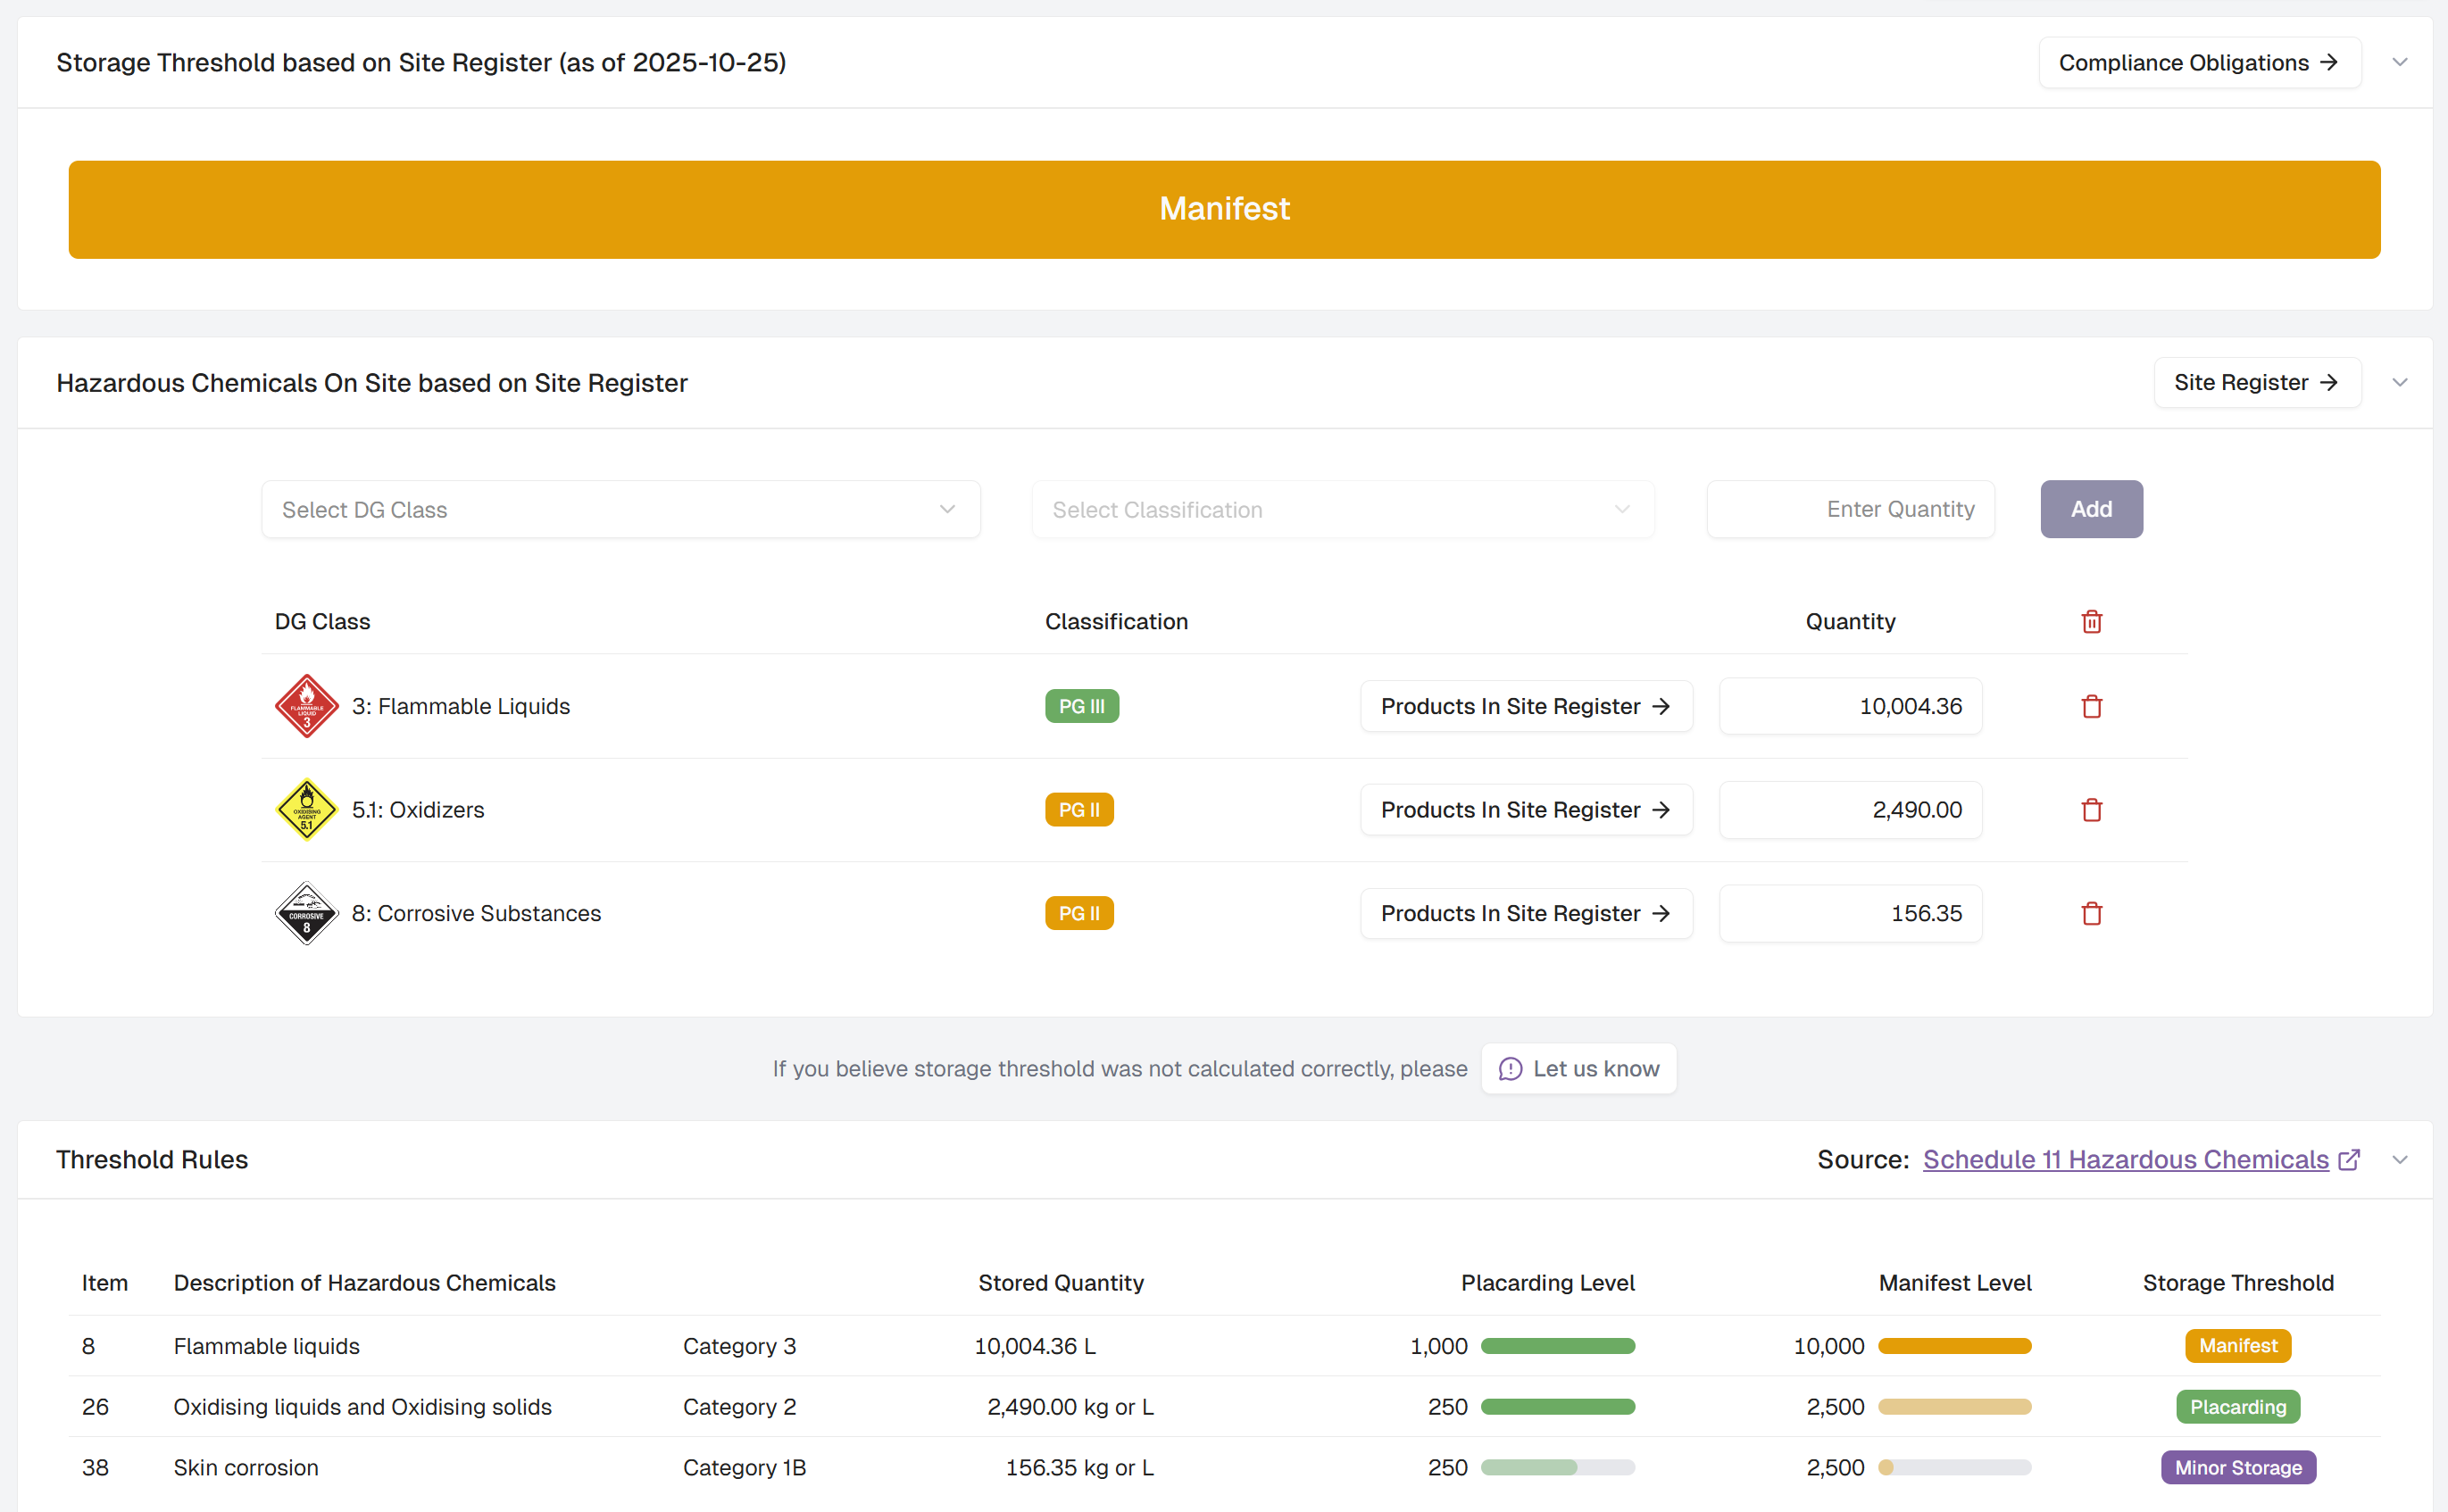Click the alert icon in Let us know
Viewport: 2448px width, 1512px height.
pyautogui.click(x=1511, y=1069)
